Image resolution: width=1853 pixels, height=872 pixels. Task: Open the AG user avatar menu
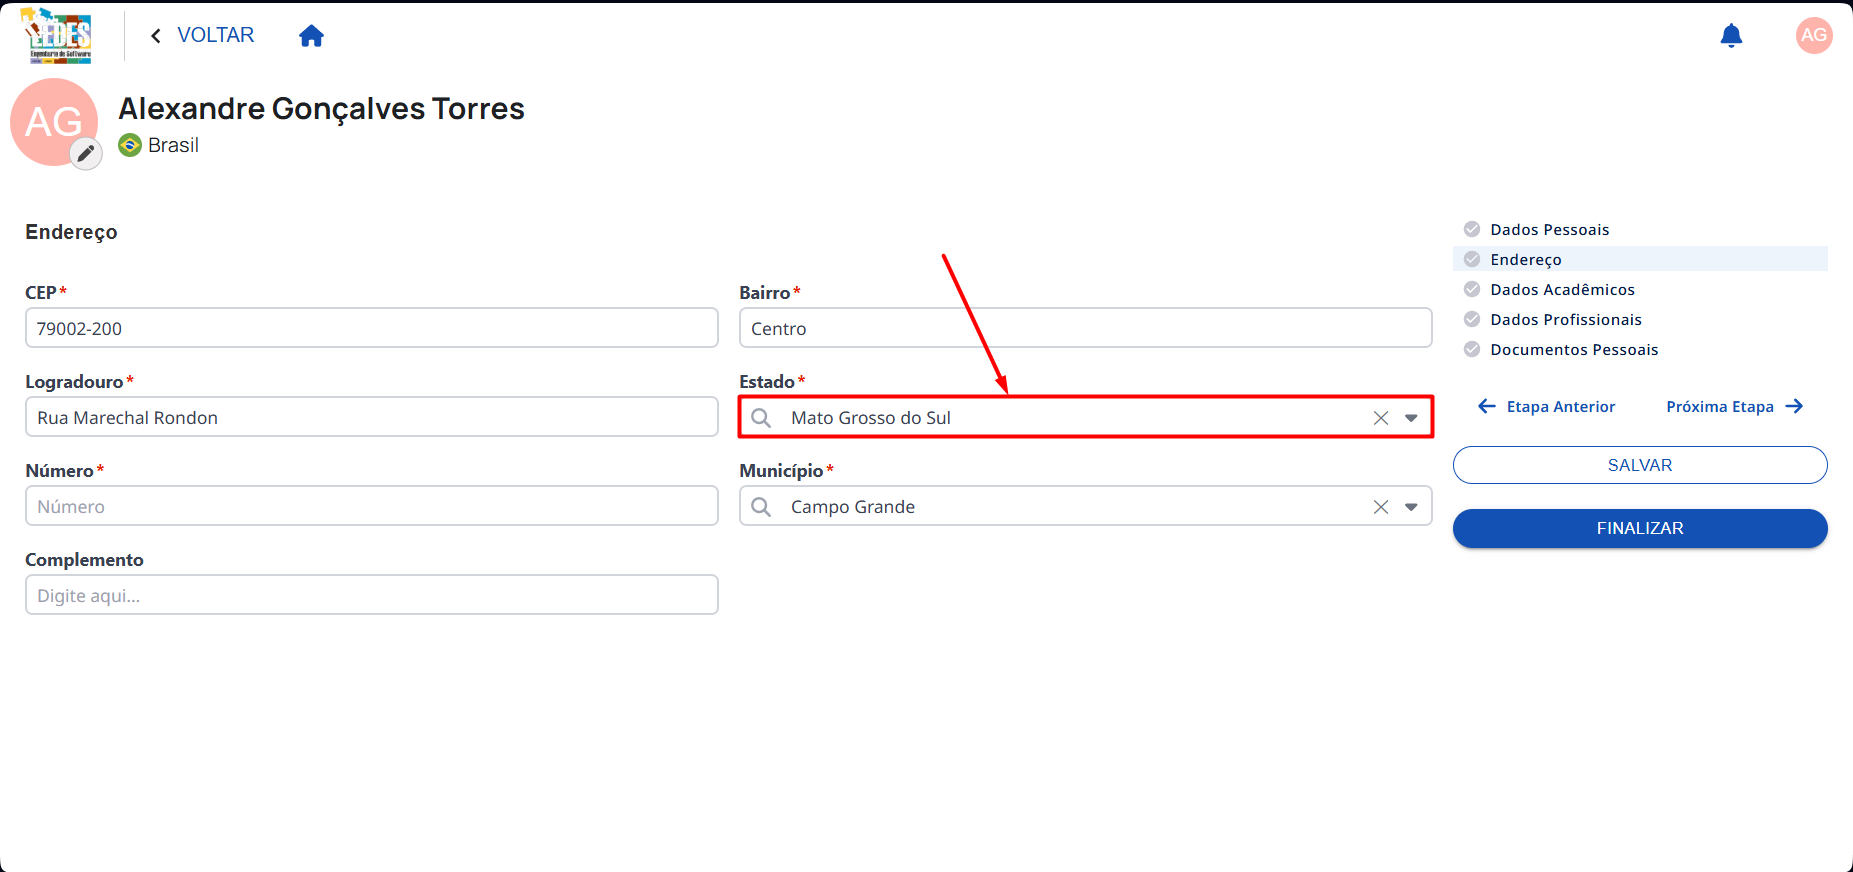[1814, 35]
